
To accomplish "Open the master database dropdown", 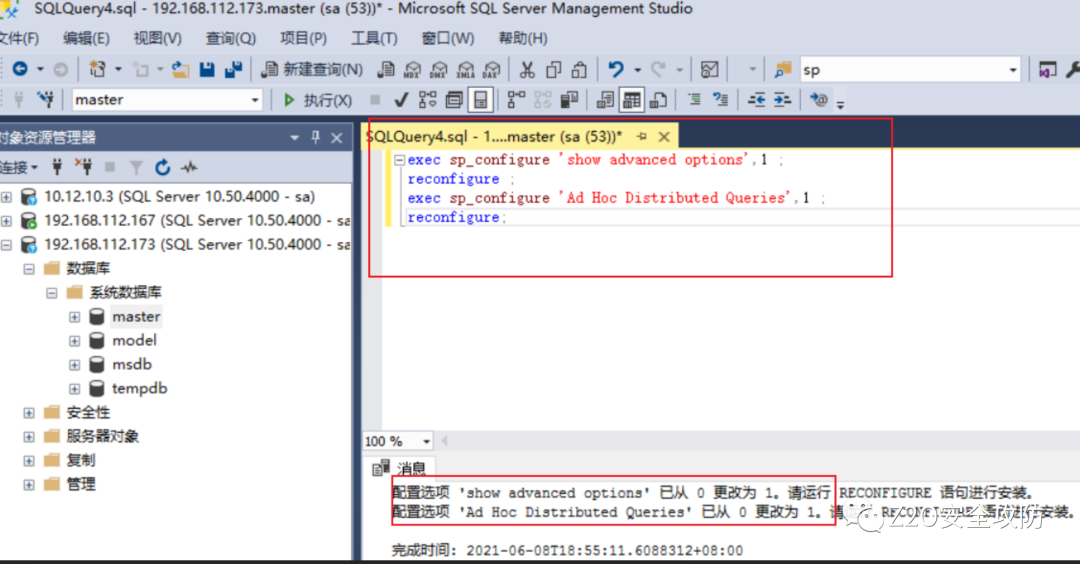I will point(255,101).
